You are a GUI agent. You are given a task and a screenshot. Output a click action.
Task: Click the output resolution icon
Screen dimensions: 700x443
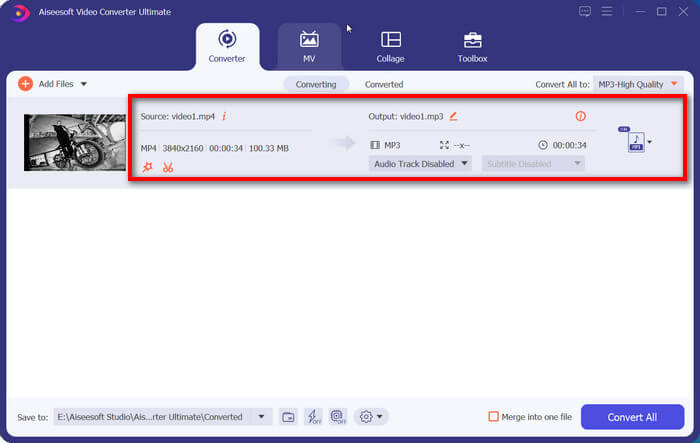tap(444, 145)
